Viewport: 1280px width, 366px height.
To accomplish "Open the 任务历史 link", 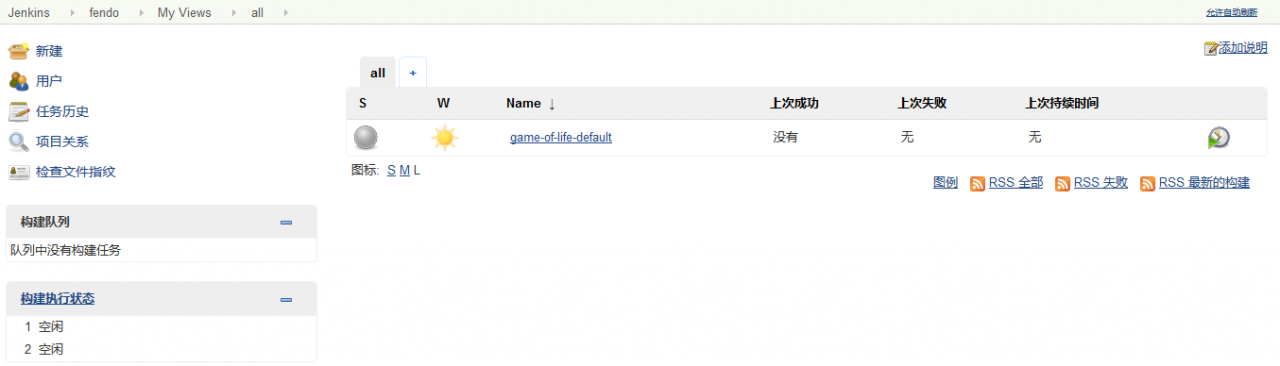I will [x=62, y=111].
